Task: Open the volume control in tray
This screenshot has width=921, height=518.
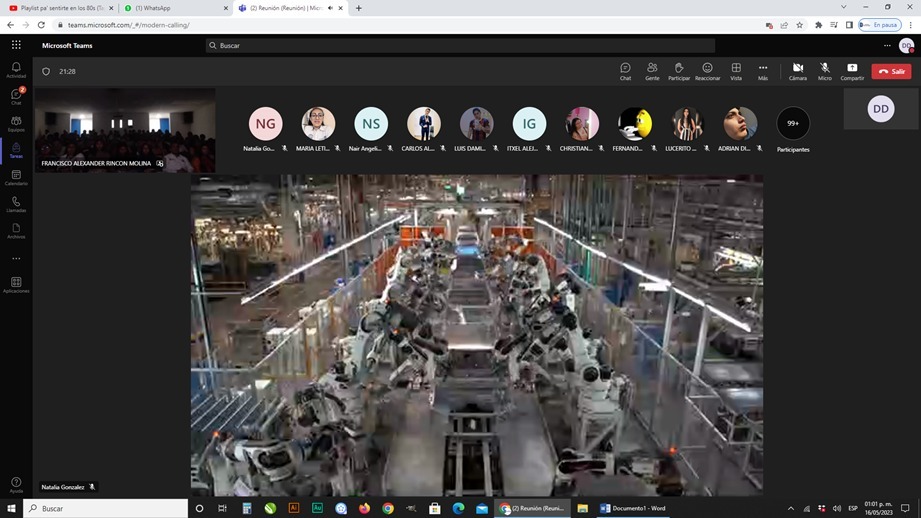Action: click(x=837, y=508)
